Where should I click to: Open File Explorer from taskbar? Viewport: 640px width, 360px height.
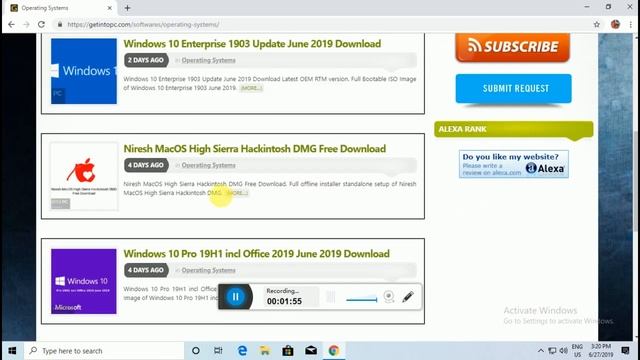coord(265,351)
